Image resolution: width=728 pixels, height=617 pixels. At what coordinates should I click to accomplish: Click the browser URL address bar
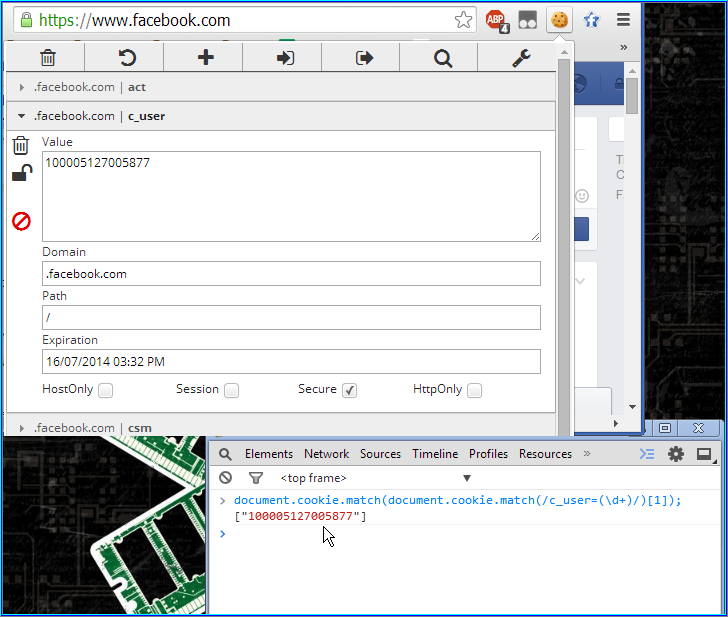(x=245, y=20)
